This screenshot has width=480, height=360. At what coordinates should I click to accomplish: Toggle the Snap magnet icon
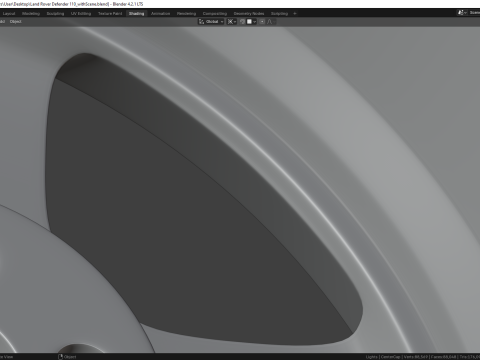[x=242, y=22]
